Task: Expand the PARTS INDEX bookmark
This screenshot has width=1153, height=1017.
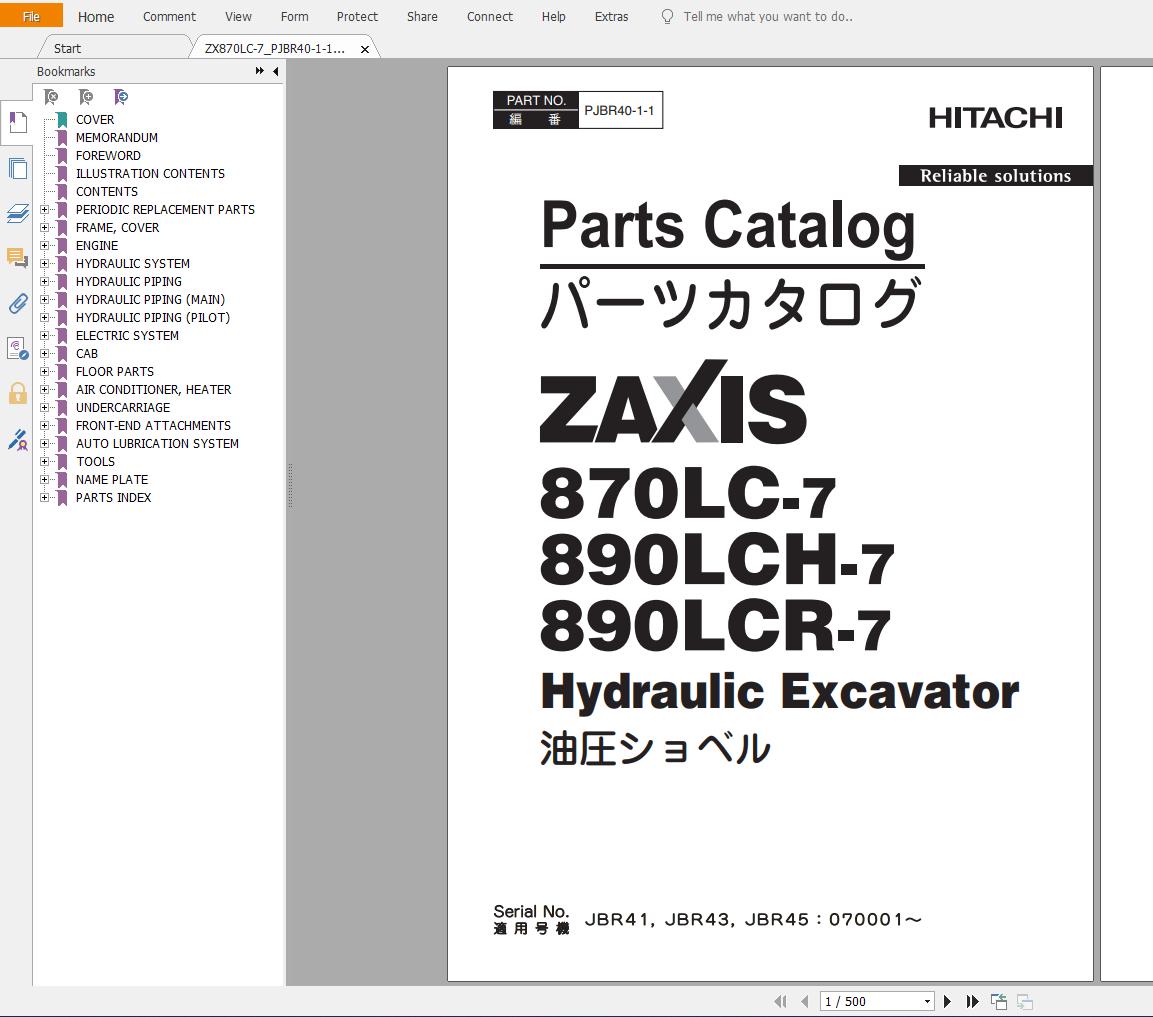Action: (44, 498)
